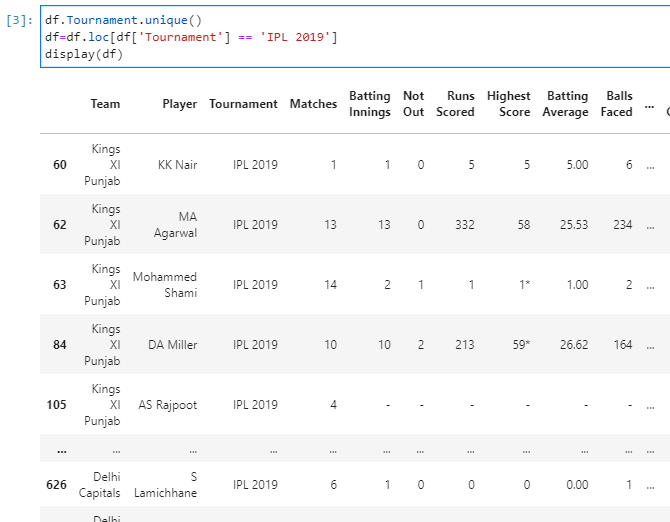Click inside the code cell editor
The image size is (670, 522).
[x=355, y=37]
